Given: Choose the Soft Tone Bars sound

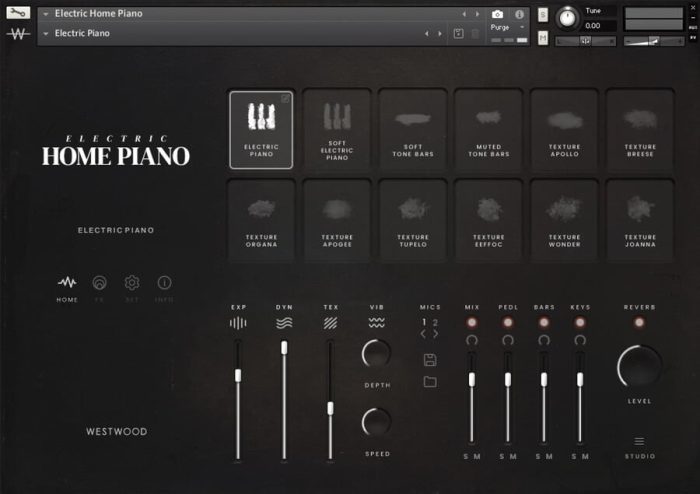Looking at the screenshot, I should pos(413,130).
